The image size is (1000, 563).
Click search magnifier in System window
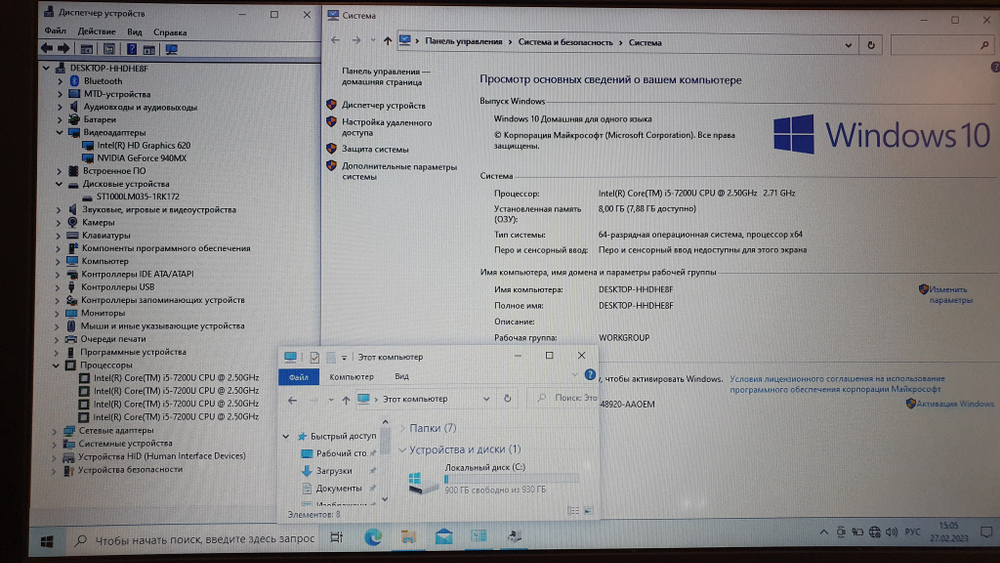984,45
